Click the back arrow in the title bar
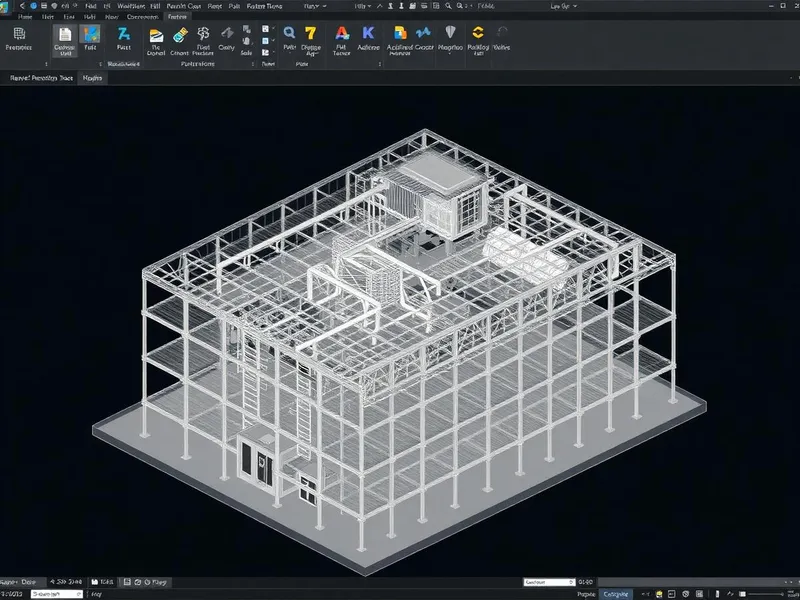This screenshot has height=600, width=800. (x=22, y=6)
